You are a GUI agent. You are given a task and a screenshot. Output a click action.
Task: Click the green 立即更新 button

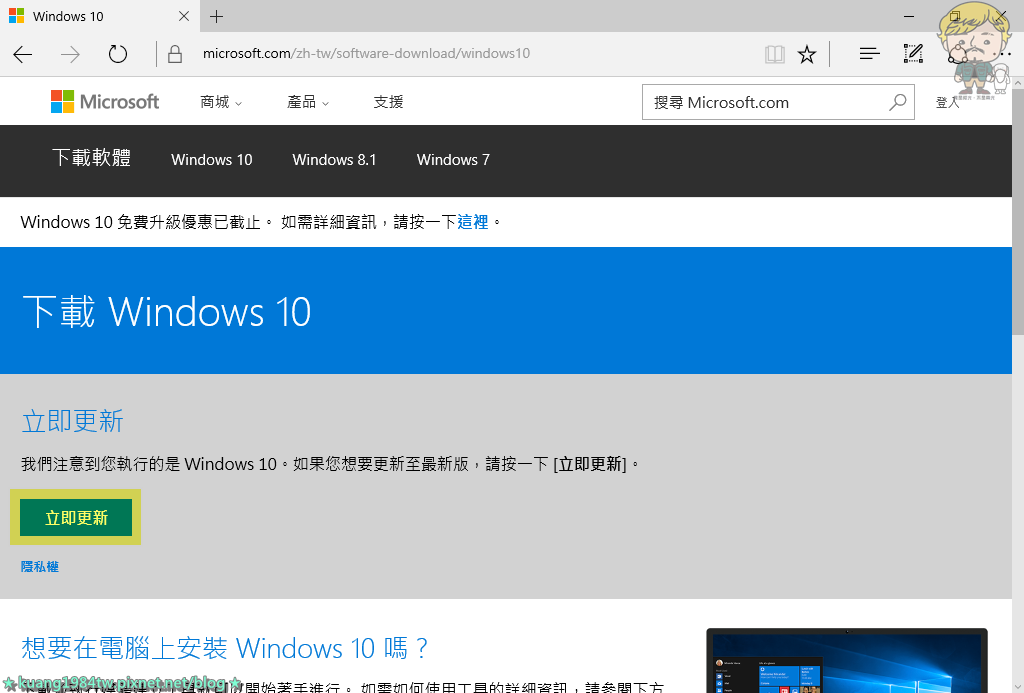[x=76, y=517]
